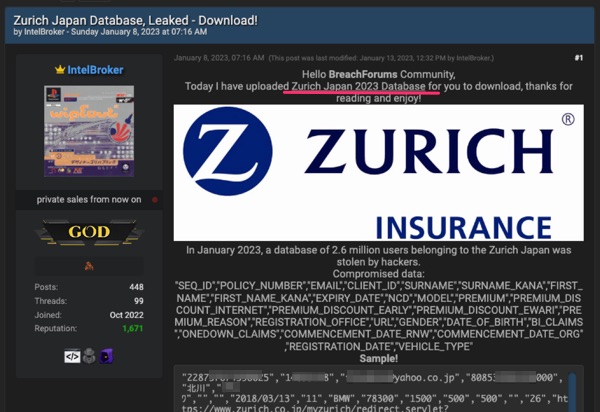The width and height of the screenshot is (600, 412).
Task: Click the crown icon beside IntelBroker
Action: click(58, 70)
